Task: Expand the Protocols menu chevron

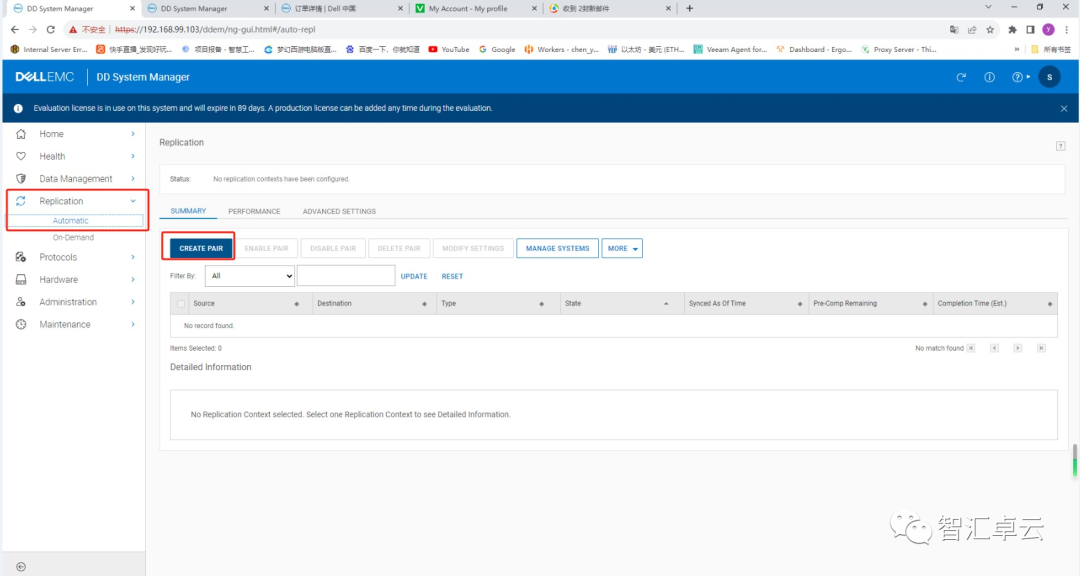Action: coord(133,257)
